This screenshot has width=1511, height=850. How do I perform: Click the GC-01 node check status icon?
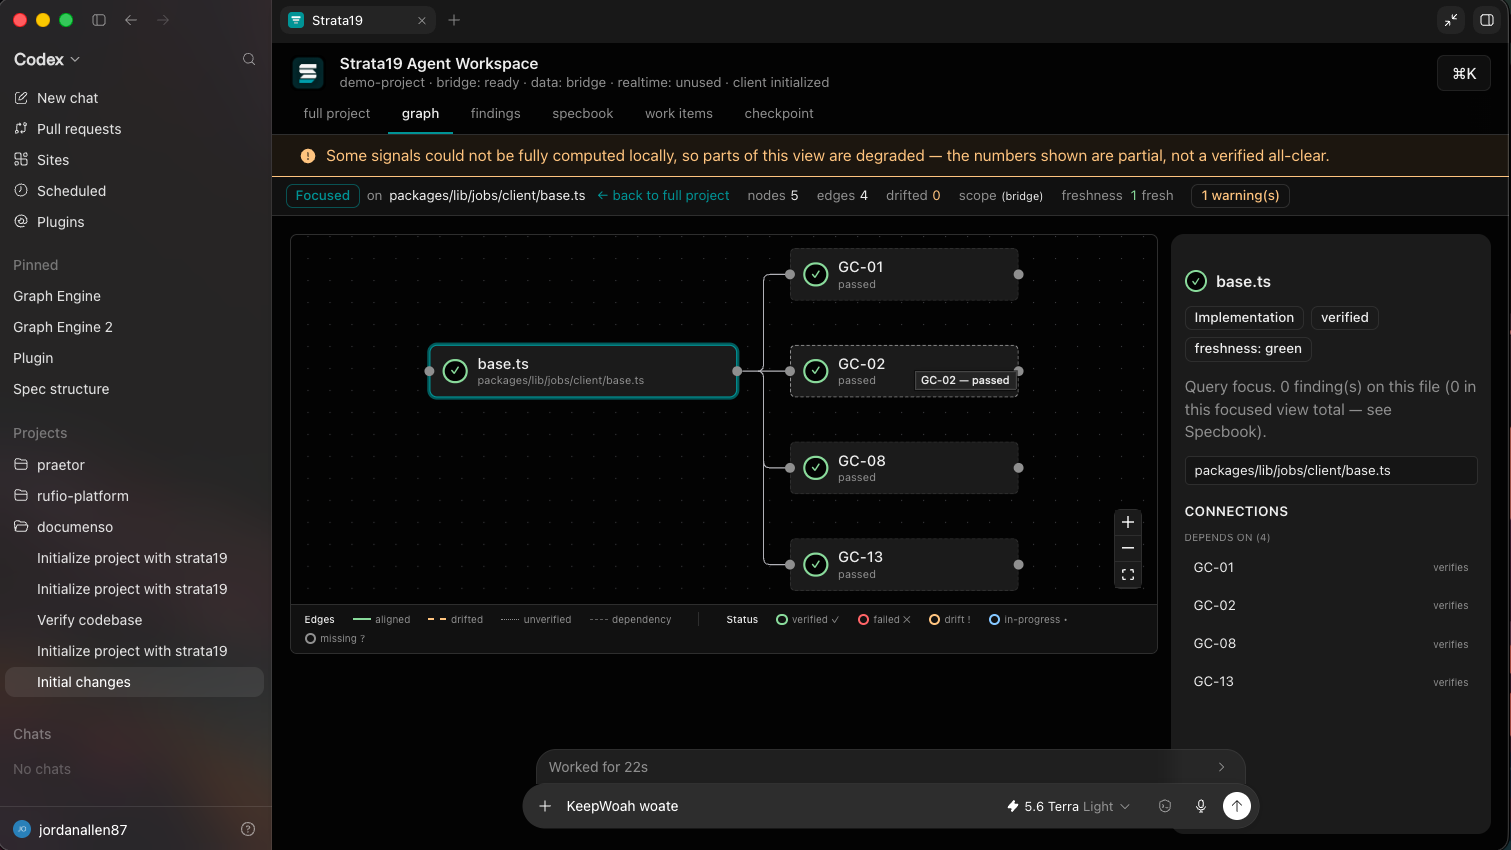(x=816, y=274)
